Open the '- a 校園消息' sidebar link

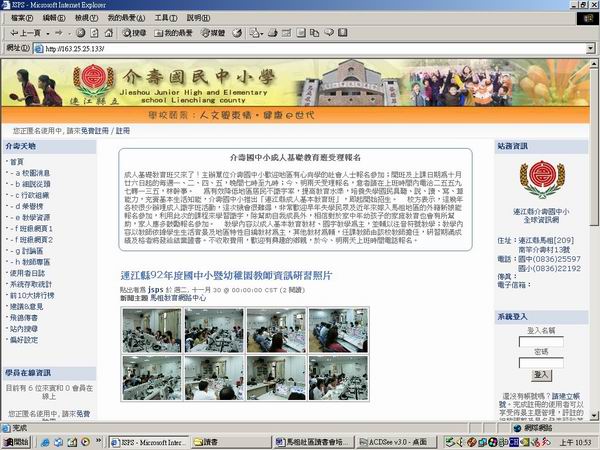[30, 173]
